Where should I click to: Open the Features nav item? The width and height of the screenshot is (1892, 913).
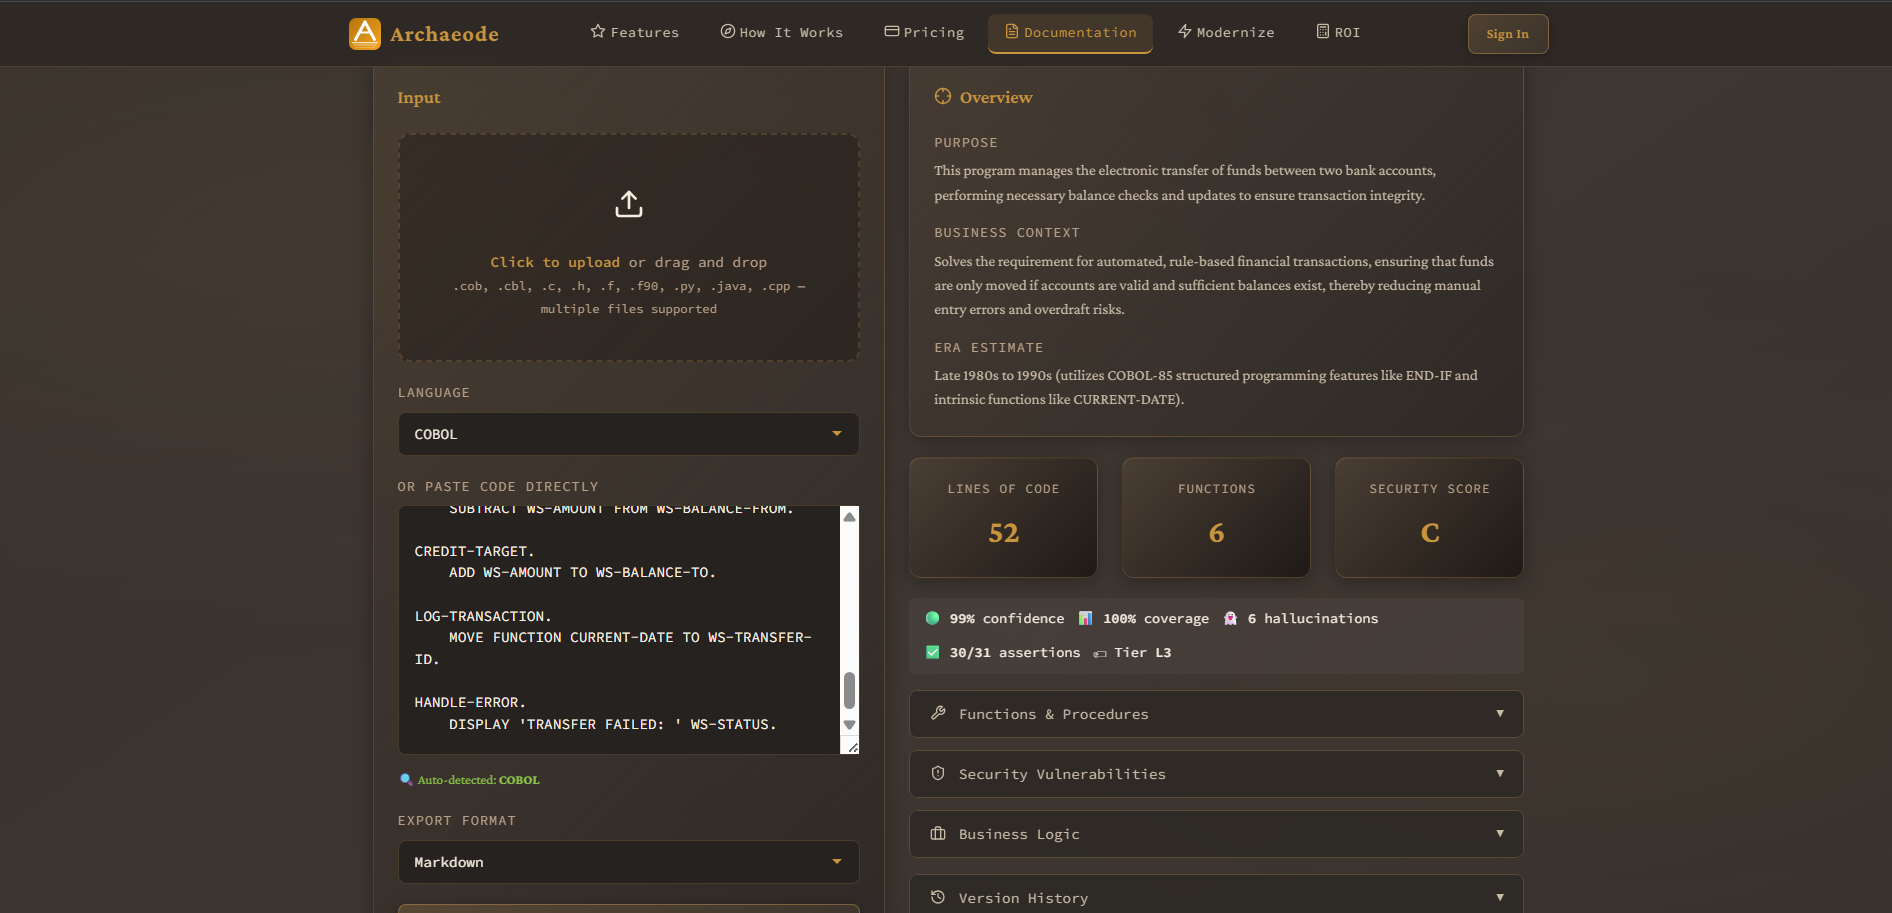tap(635, 33)
